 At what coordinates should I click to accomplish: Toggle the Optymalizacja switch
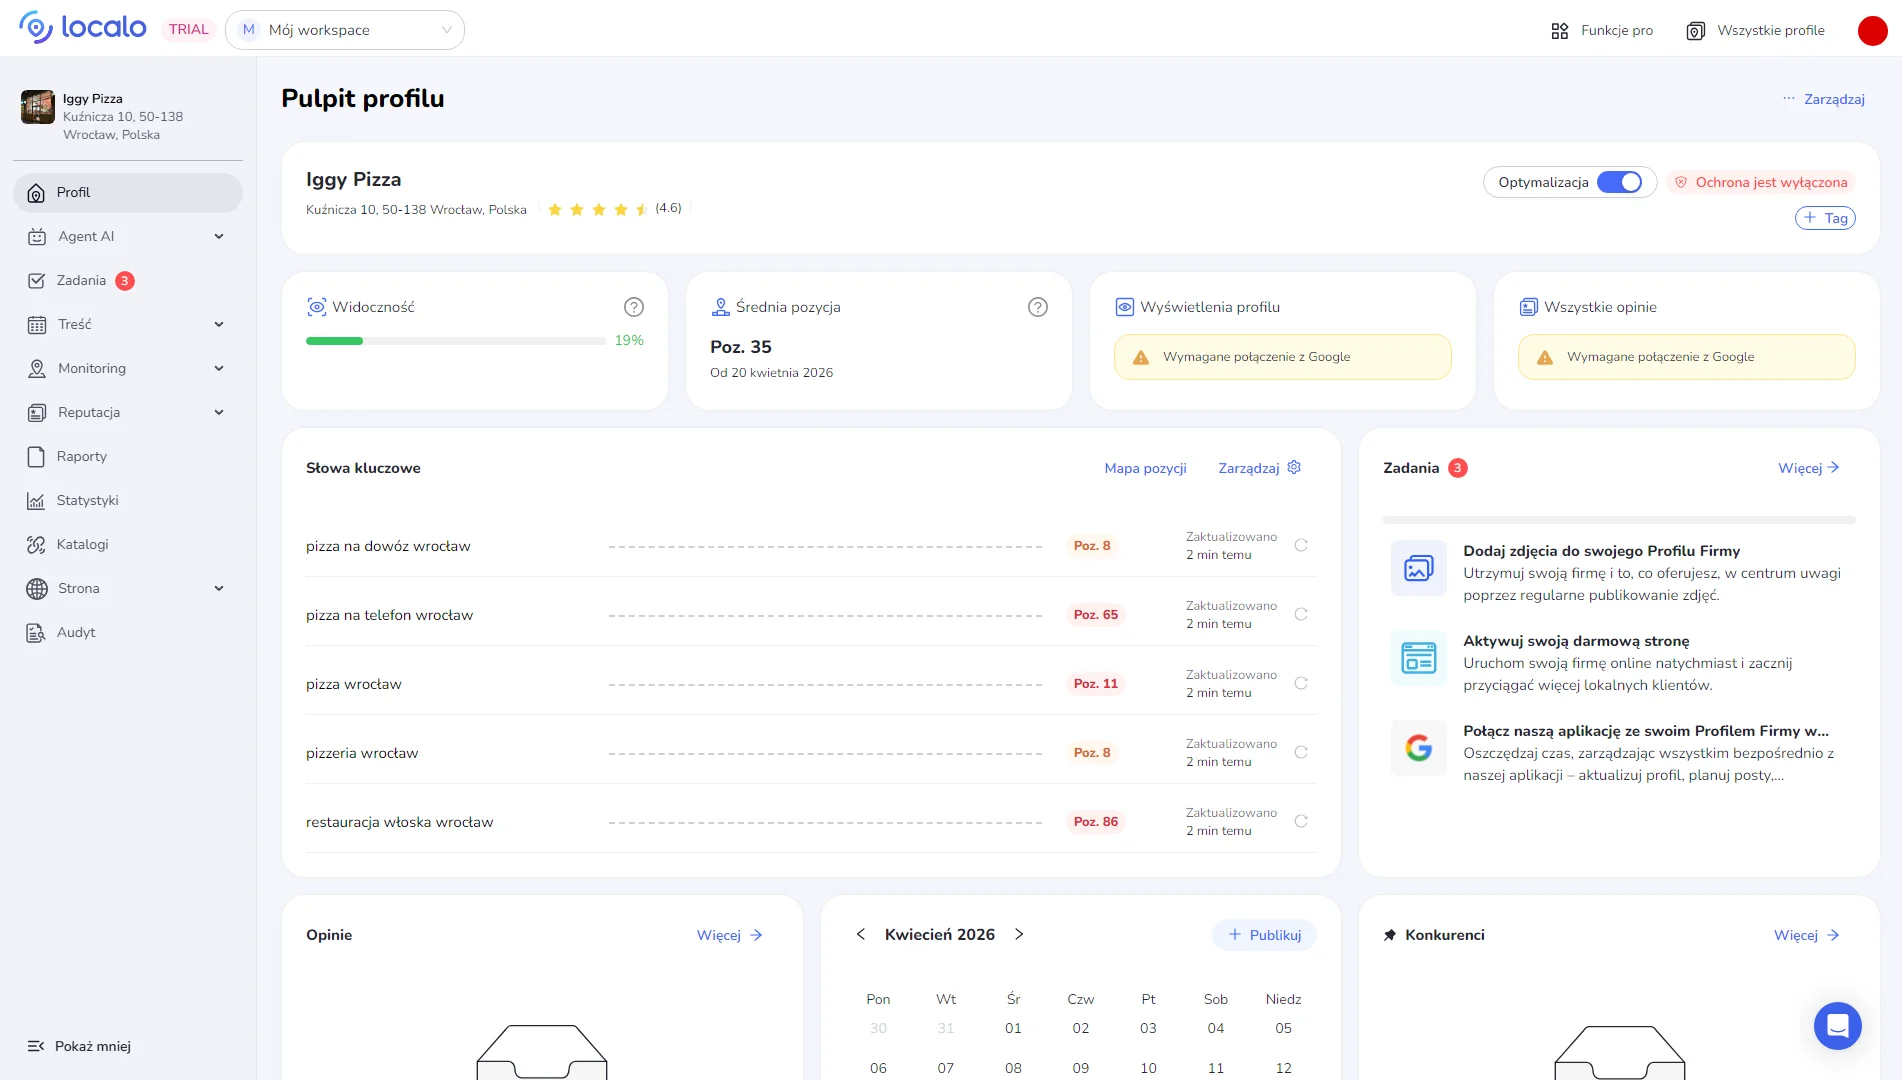pyautogui.click(x=1619, y=182)
